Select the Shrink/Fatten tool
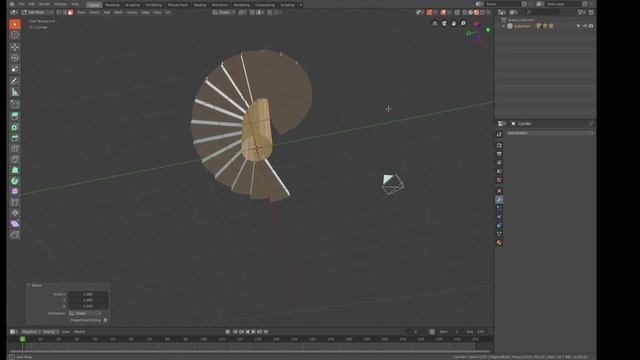Image resolution: width=640 pixels, height=360 pixels. click(x=15, y=213)
